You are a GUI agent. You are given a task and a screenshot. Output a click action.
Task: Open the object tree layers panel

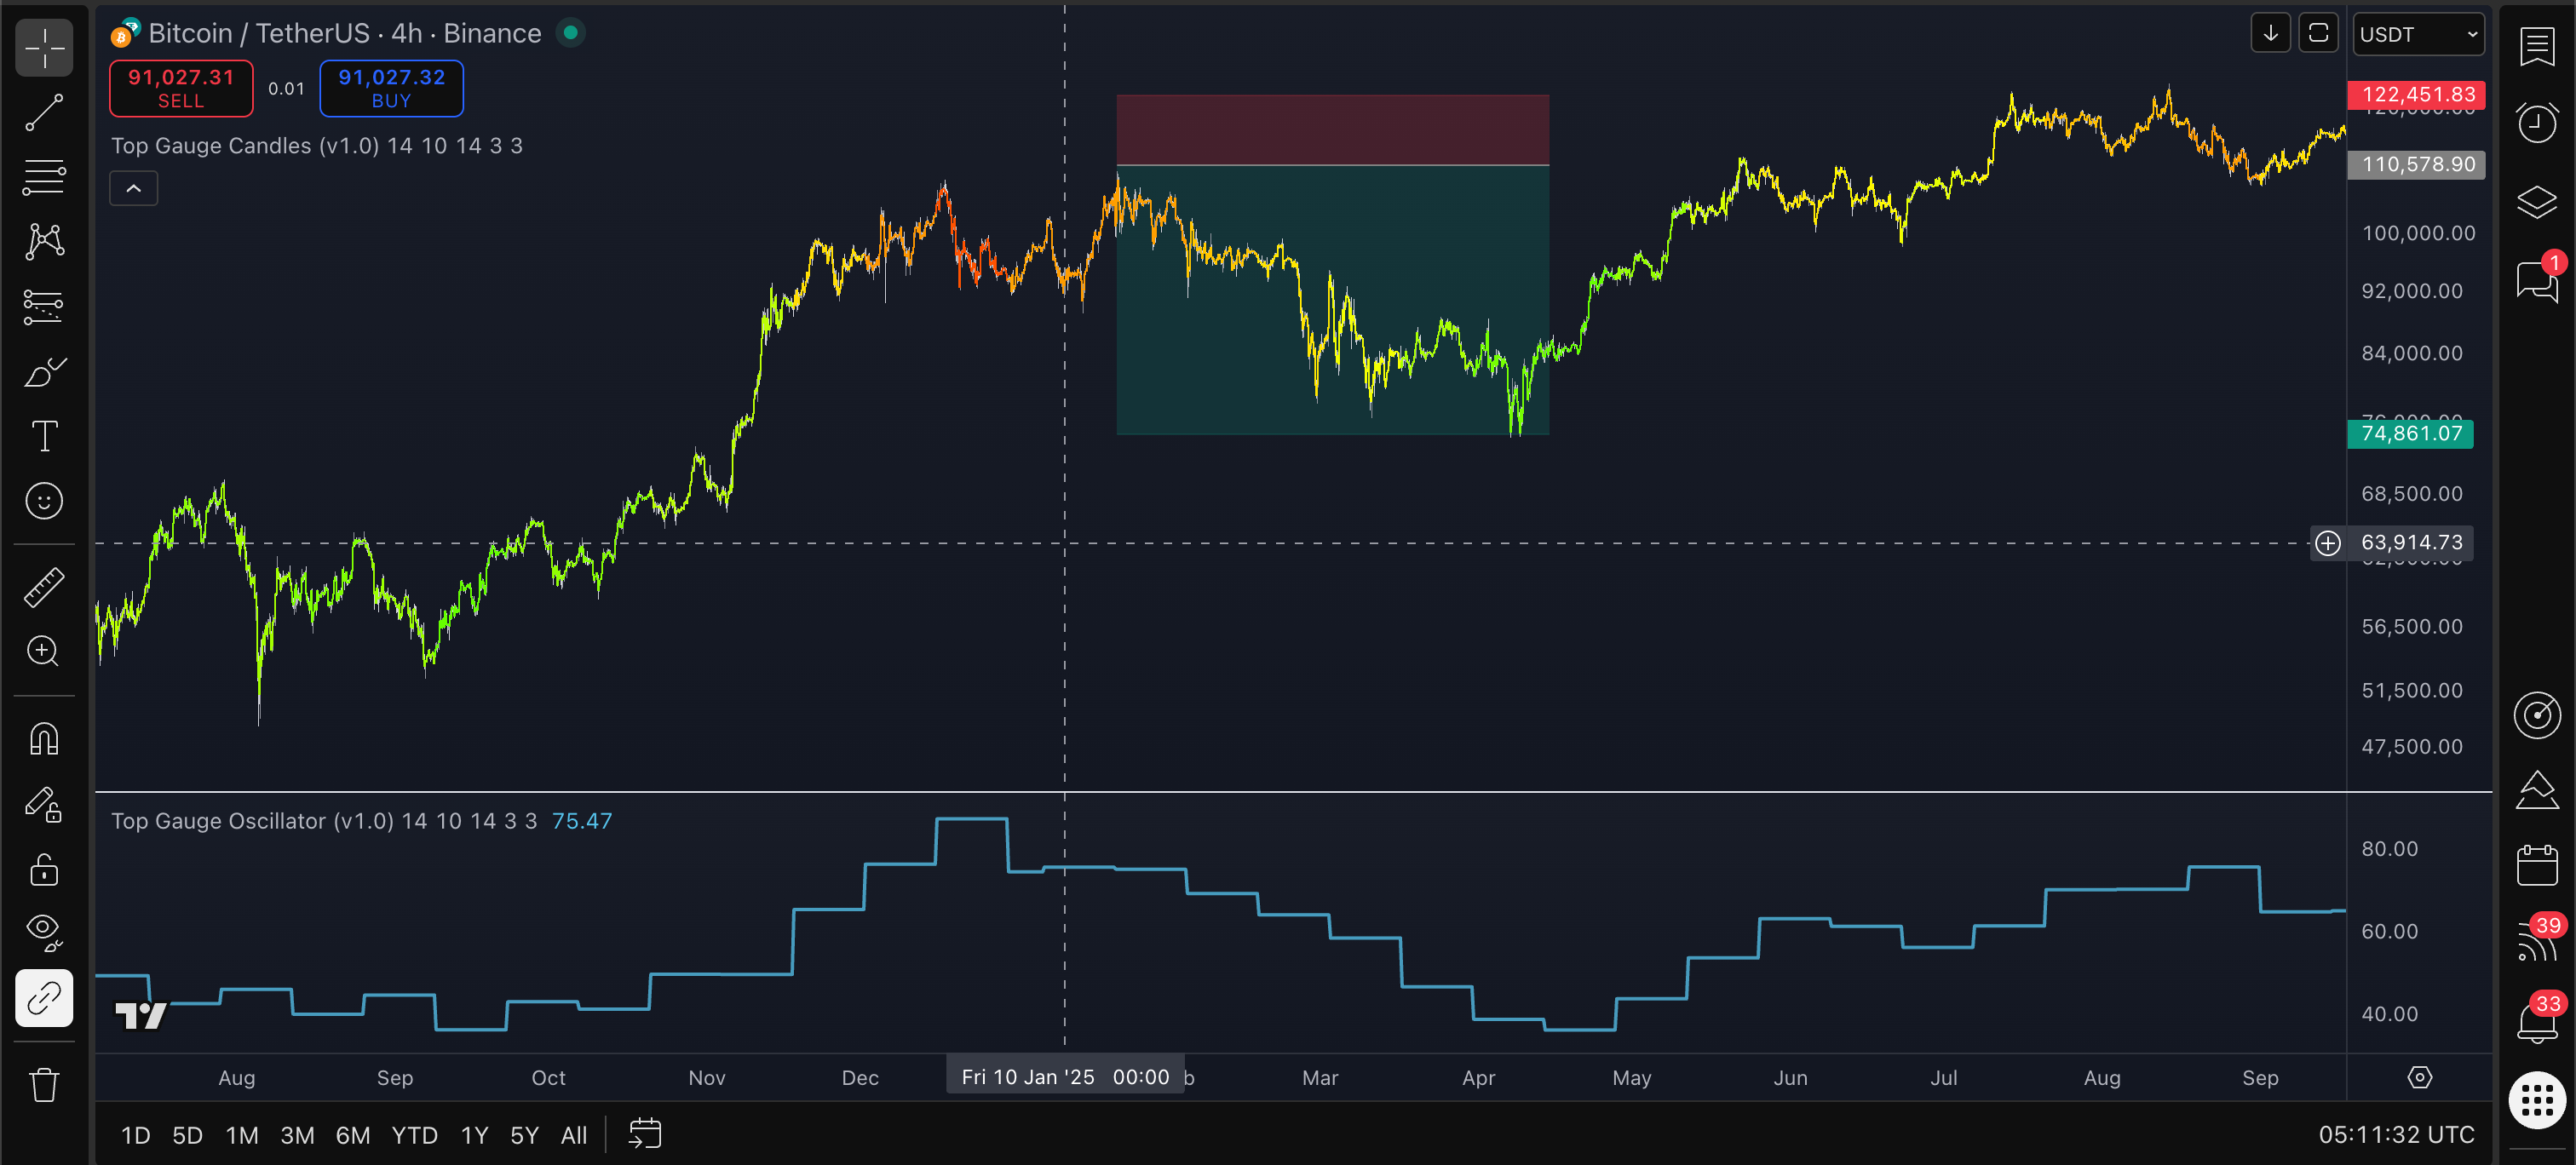[x=2537, y=202]
